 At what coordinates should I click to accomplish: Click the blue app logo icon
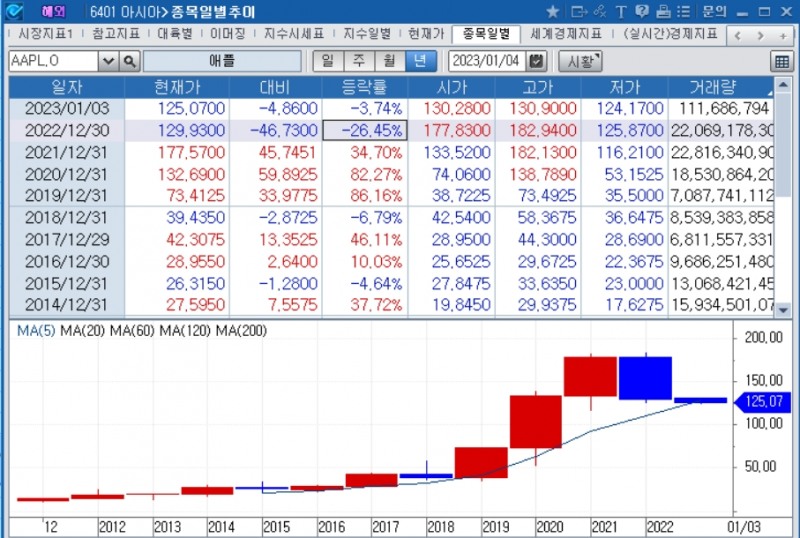click(14, 11)
